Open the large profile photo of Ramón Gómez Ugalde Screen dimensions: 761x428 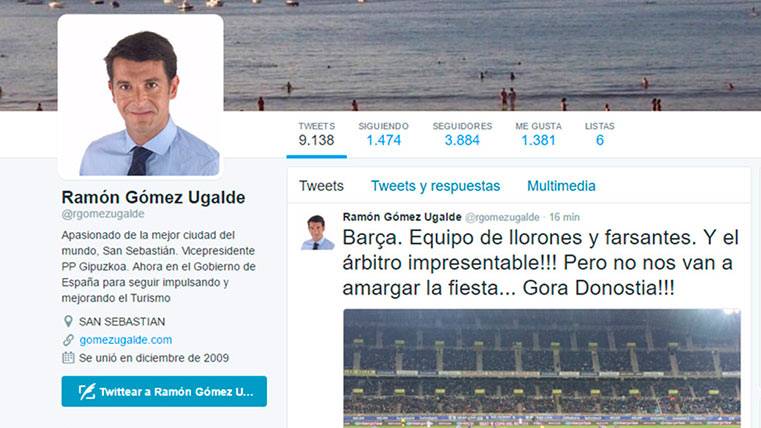pyautogui.click(x=141, y=97)
